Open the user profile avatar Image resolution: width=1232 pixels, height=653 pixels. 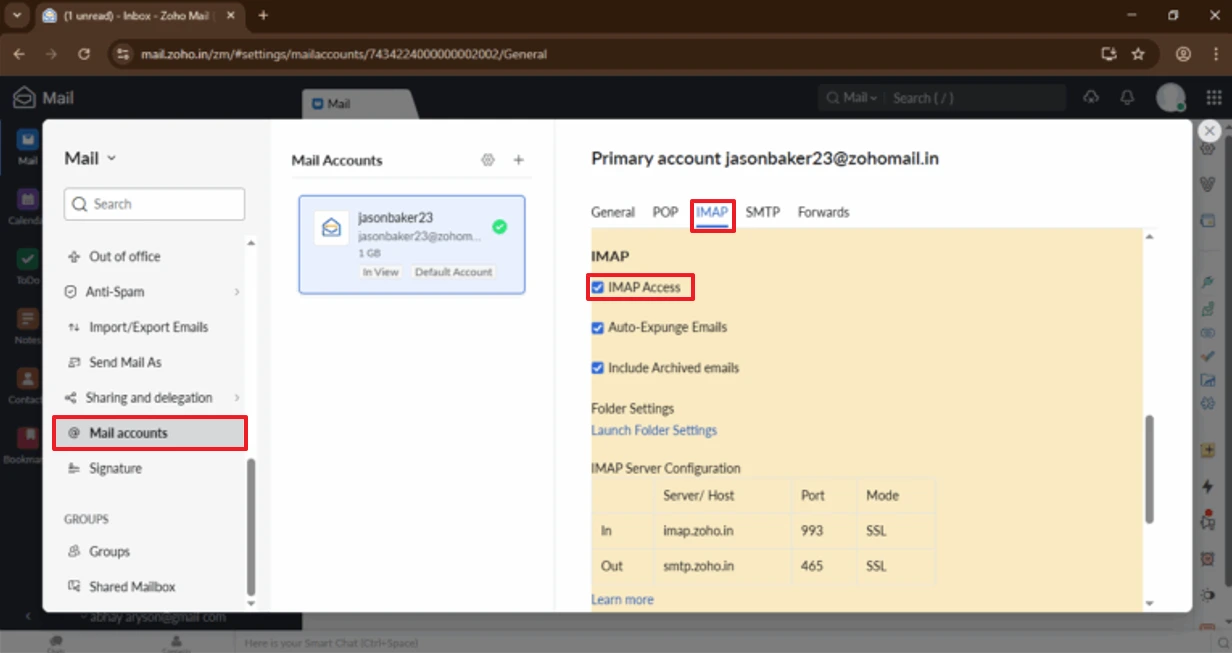[x=1170, y=97]
